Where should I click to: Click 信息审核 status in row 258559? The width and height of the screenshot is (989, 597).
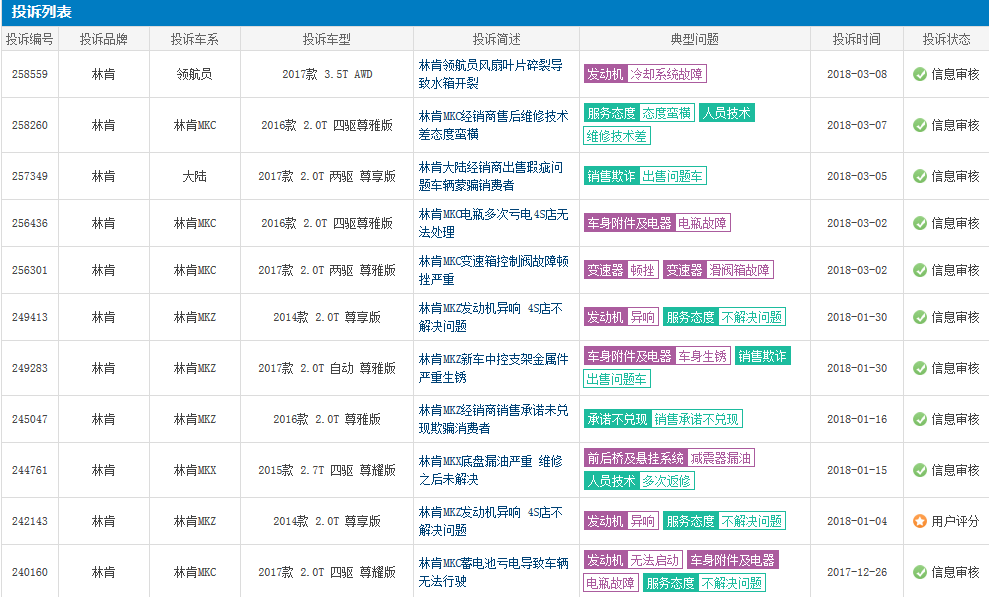click(955, 74)
